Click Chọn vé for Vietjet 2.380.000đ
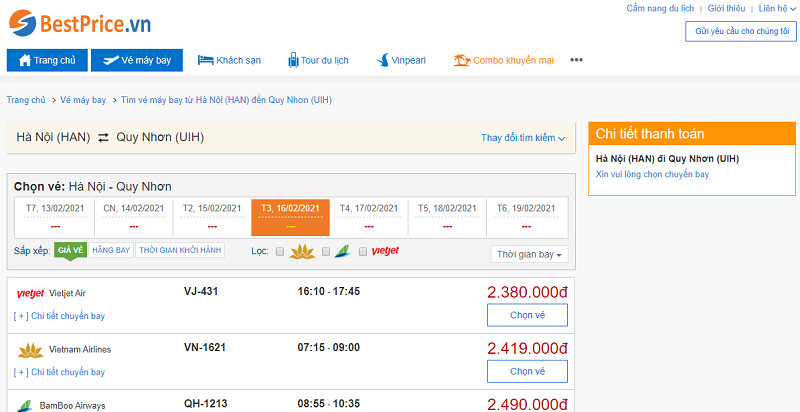800x412 pixels. (528, 315)
